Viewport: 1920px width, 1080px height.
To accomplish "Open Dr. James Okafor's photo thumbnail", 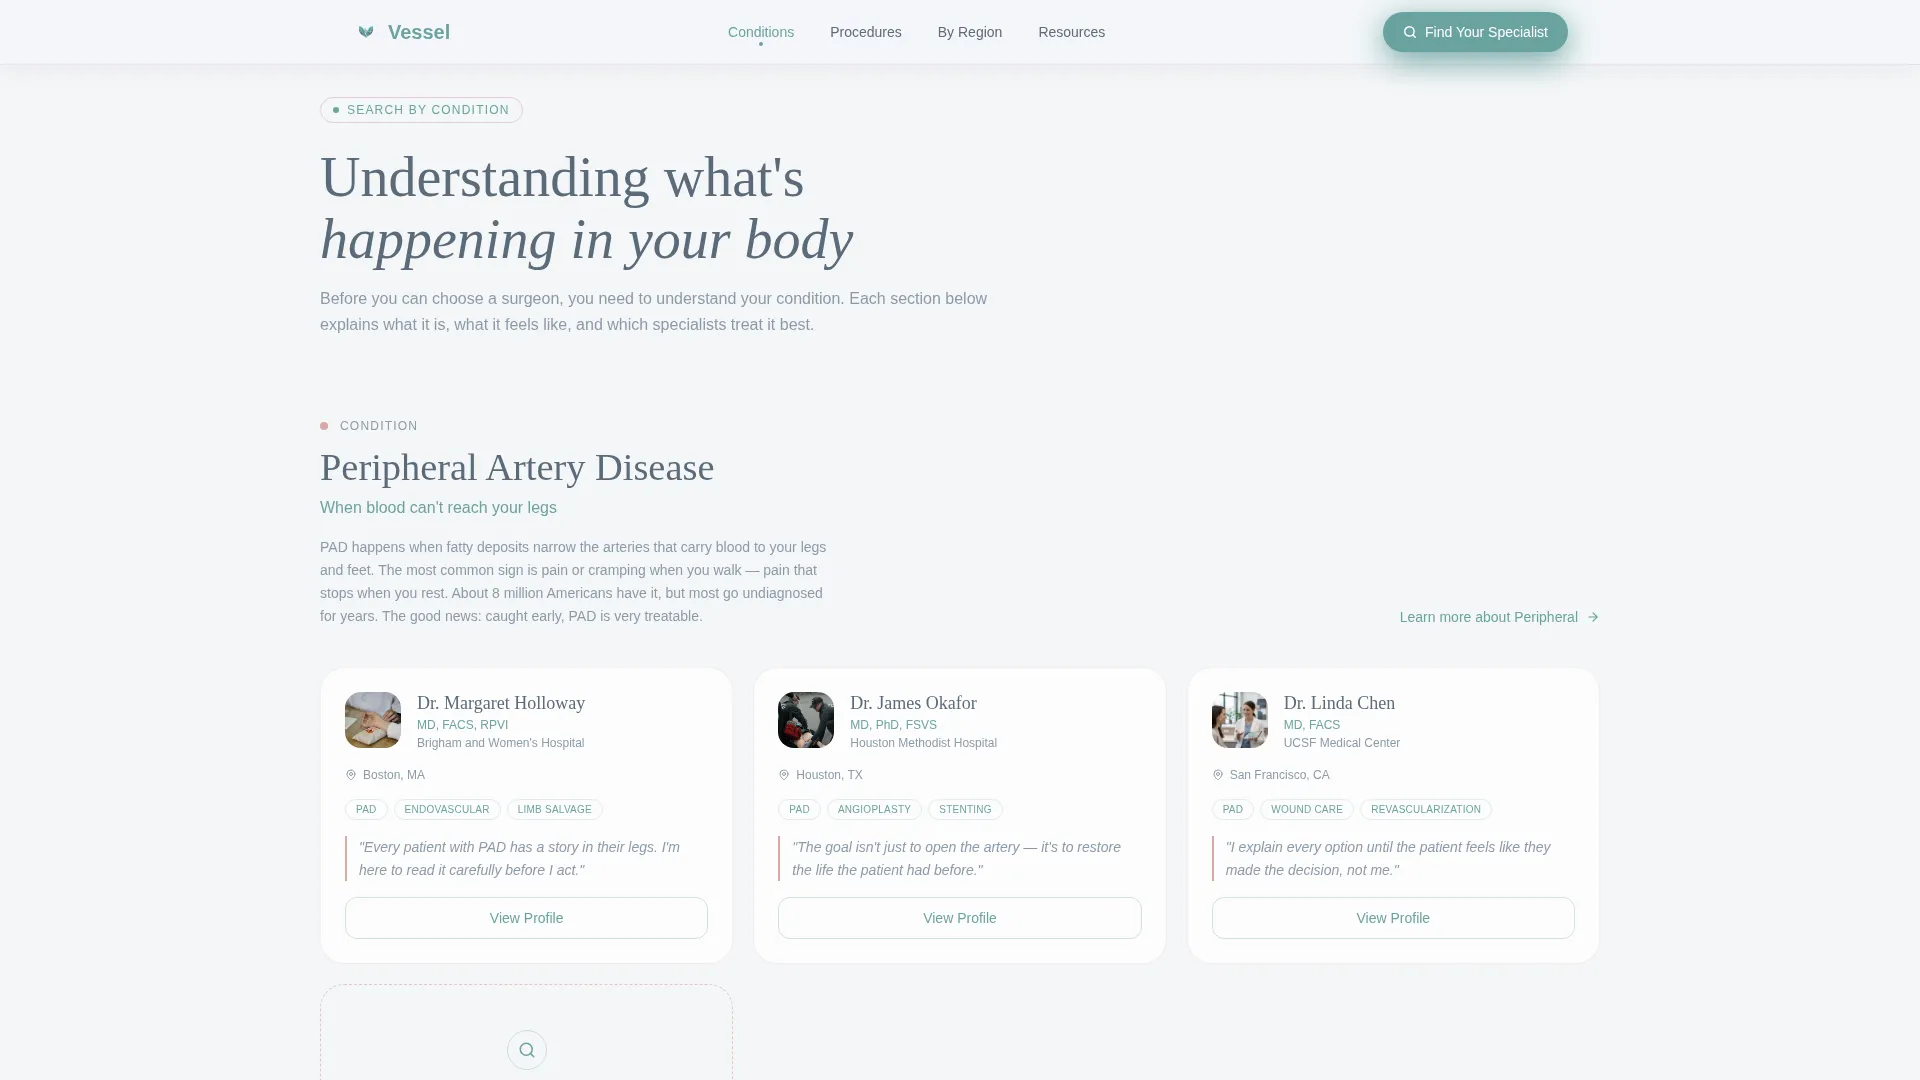I will (806, 720).
